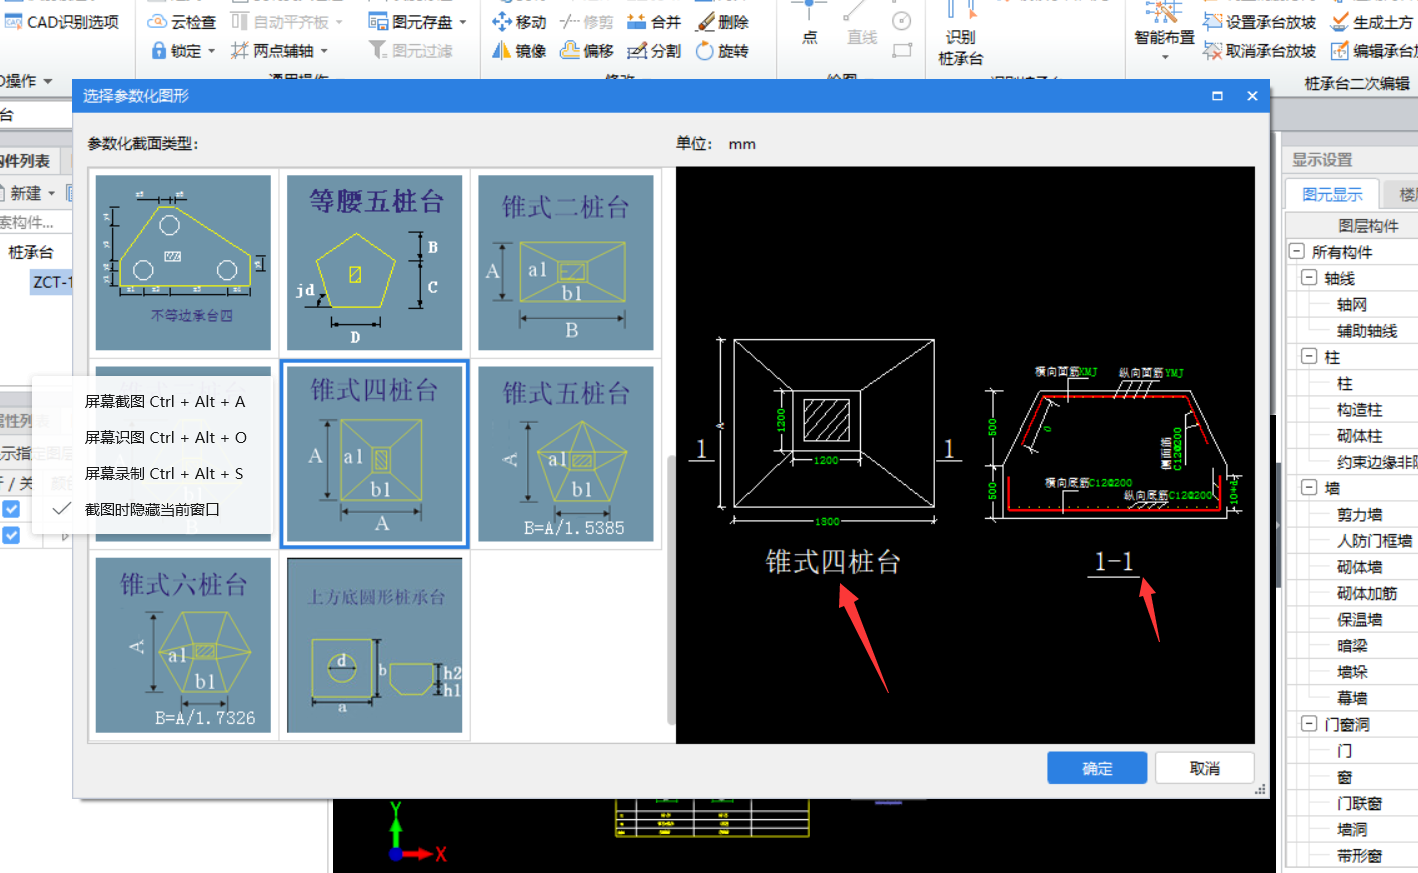
Task: Select 桩承台 in the component list
Action: pos(31,252)
